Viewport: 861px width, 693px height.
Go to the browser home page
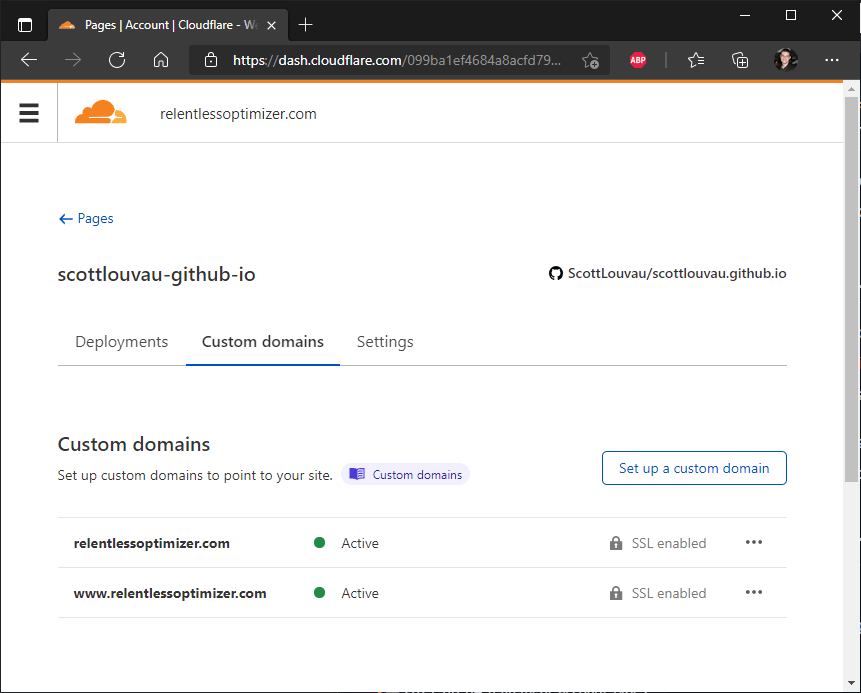(x=161, y=60)
